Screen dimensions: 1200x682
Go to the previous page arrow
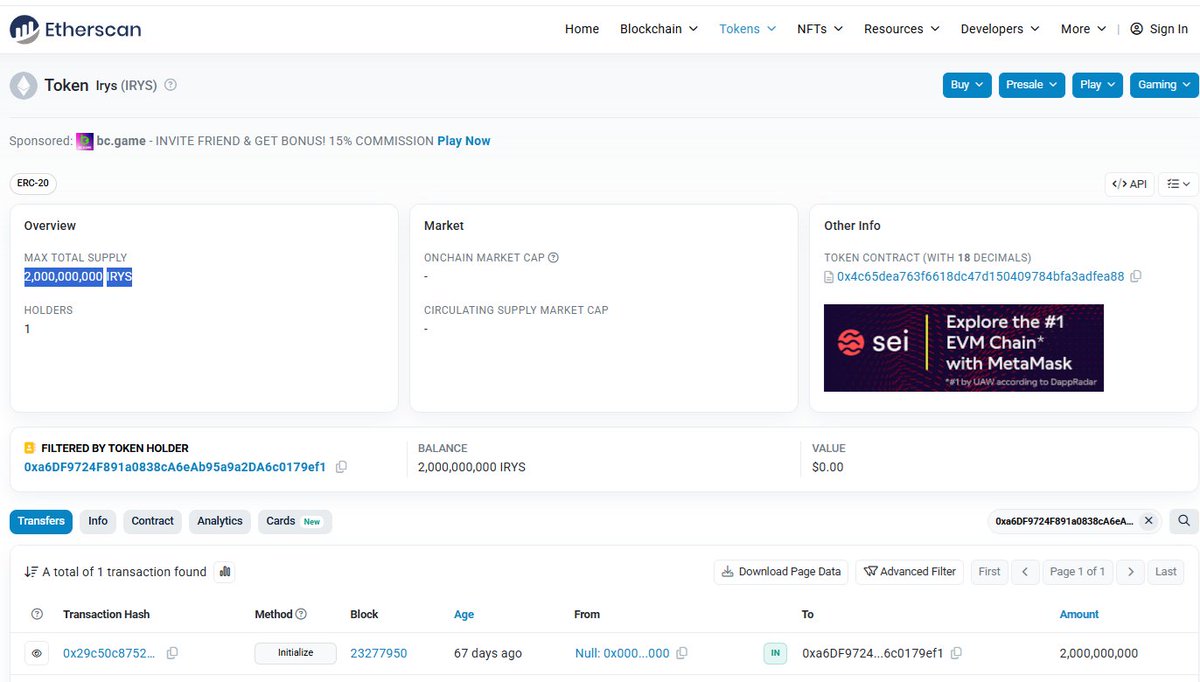tap(1024, 572)
